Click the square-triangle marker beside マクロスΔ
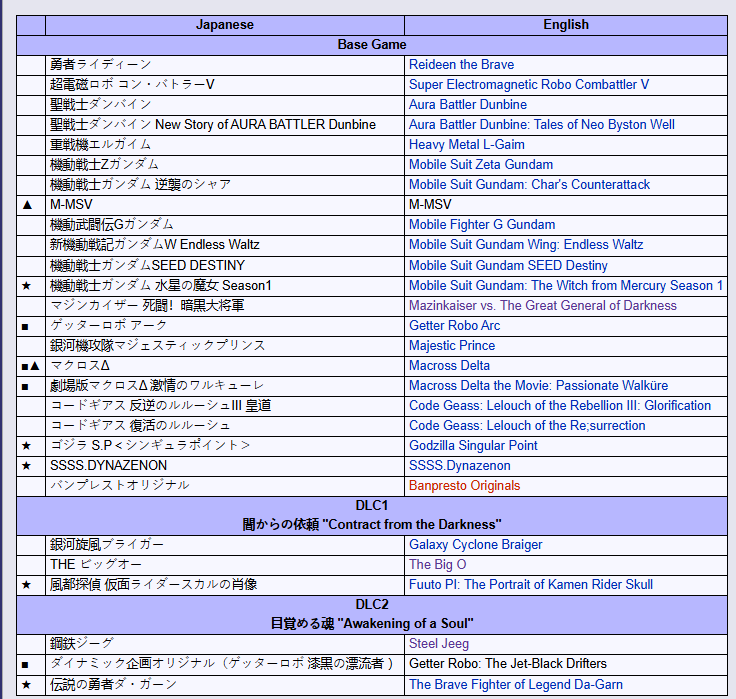 pyautogui.click(x=31, y=366)
